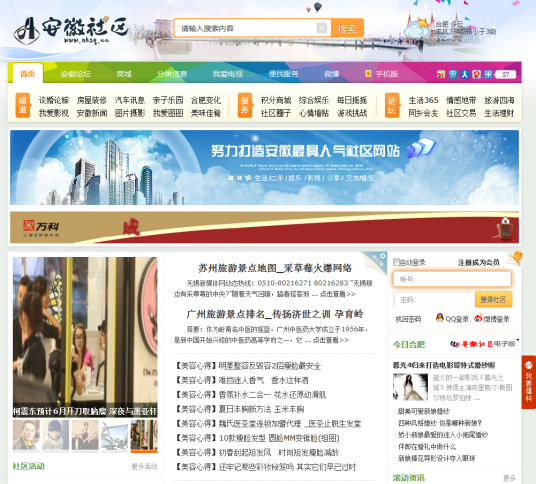
Task: Clear the search box with the X icon
Action: pos(322,28)
